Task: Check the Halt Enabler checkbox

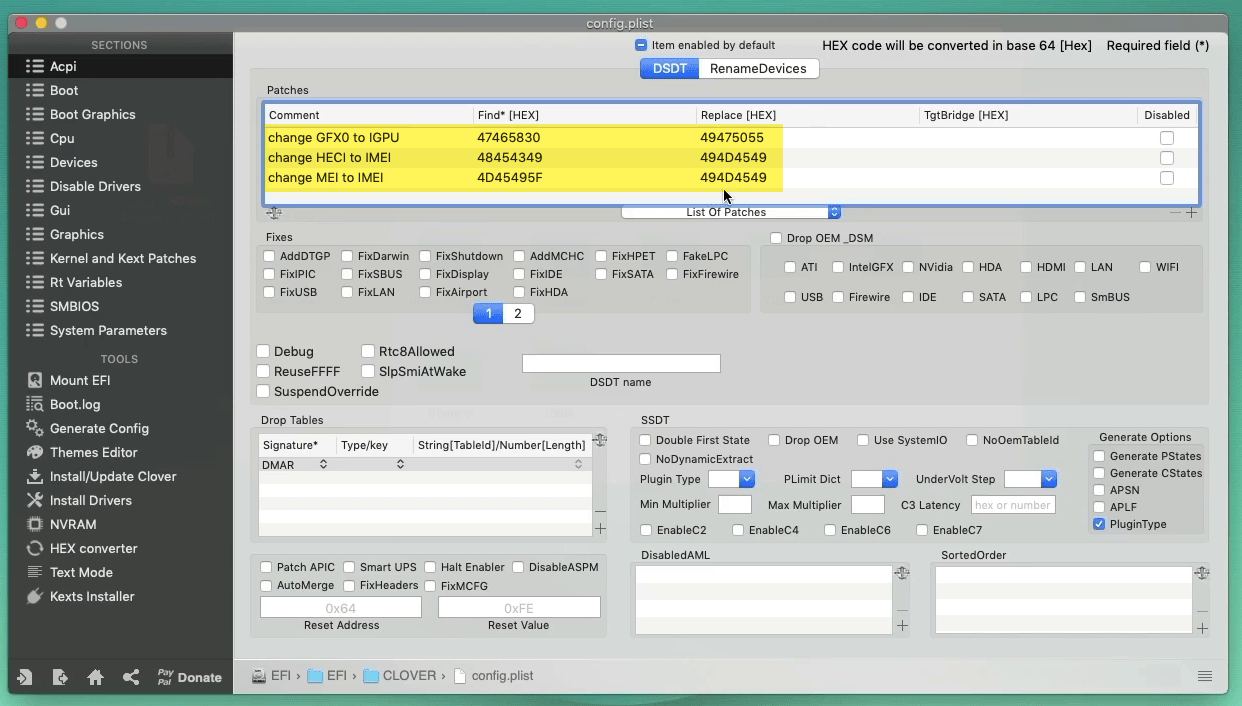Action: pos(430,567)
